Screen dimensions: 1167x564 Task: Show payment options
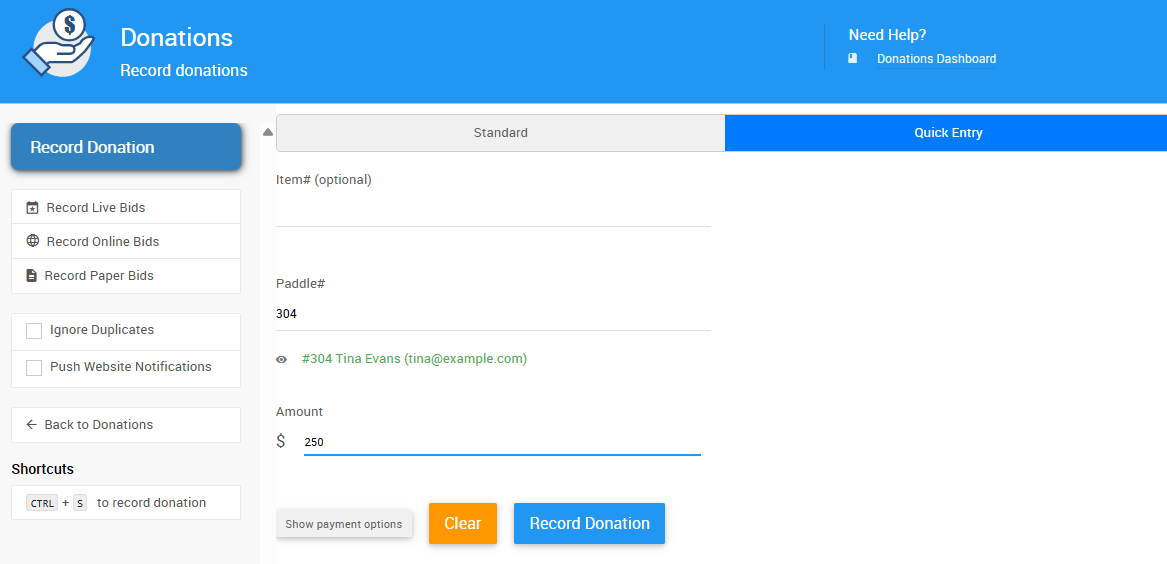(344, 524)
